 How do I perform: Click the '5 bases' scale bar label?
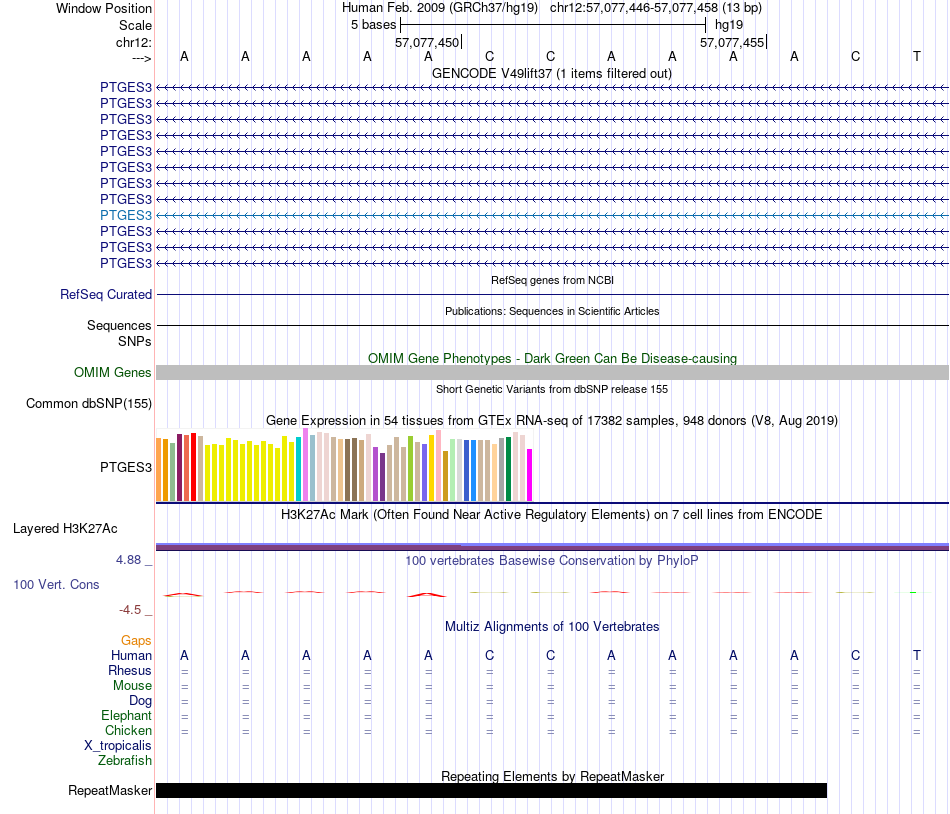click(373, 25)
